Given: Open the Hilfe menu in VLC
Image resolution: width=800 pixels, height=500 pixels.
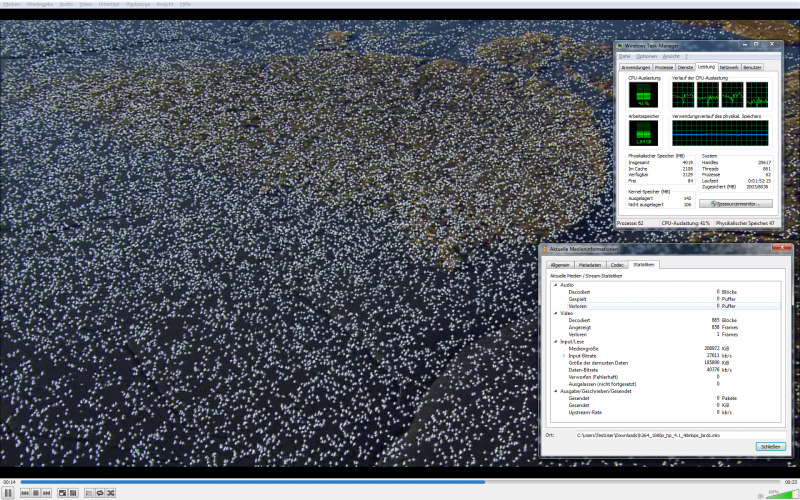Looking at the screenshot, I should (185, 4).
